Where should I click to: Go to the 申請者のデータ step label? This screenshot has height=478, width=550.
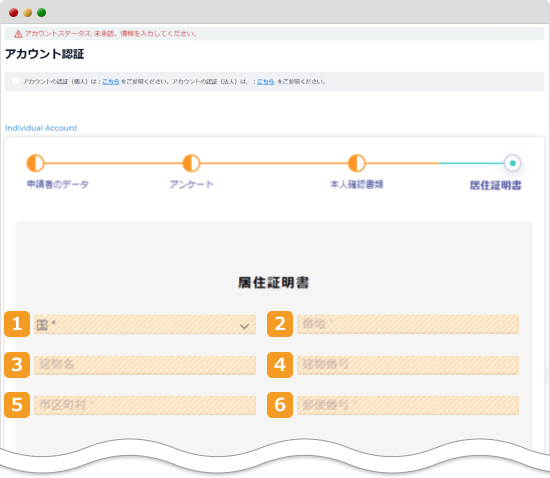tap(58, 184)
